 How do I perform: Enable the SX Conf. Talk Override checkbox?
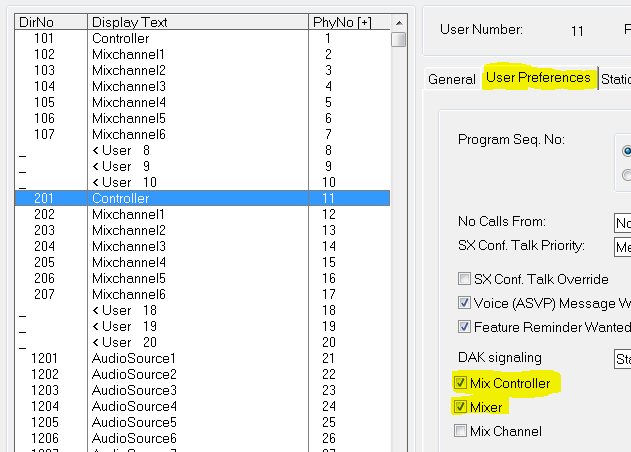(x=465, y=279)
